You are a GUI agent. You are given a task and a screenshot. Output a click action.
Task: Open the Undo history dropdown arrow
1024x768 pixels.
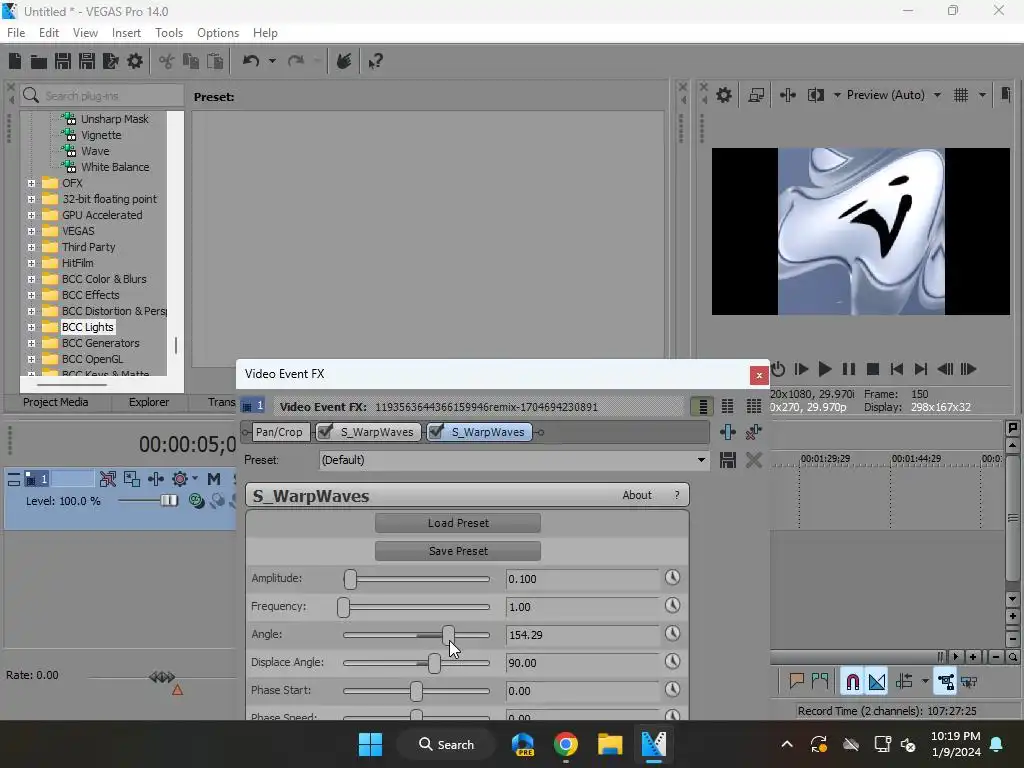point(272,61)
